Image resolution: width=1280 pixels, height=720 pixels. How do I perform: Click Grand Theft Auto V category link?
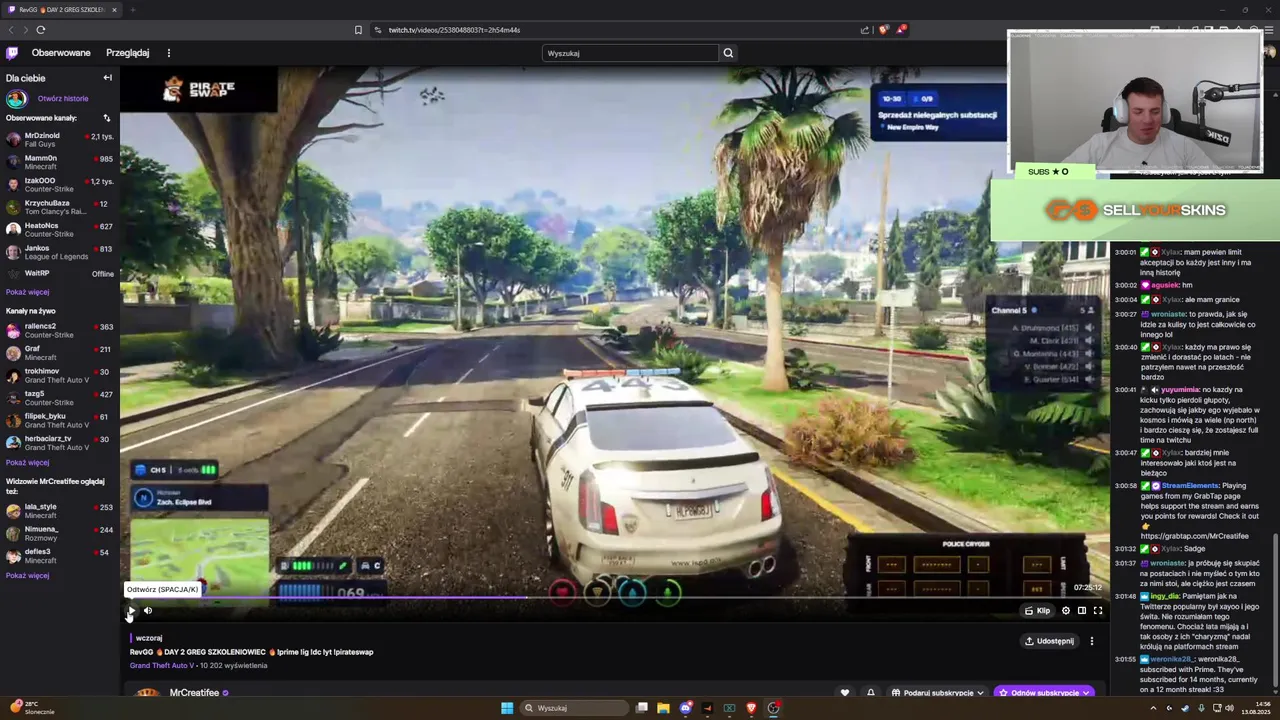162,665
